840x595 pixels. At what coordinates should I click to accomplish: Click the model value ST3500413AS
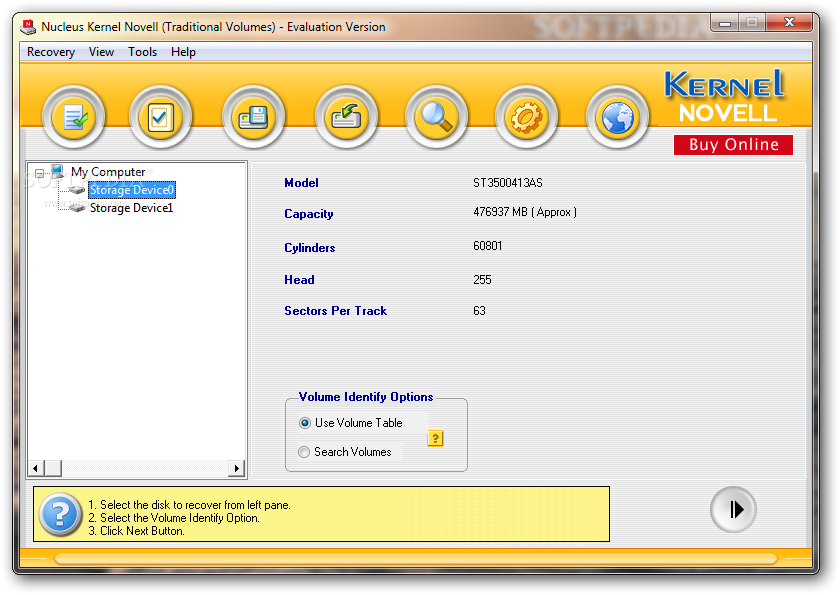(508, 183)
